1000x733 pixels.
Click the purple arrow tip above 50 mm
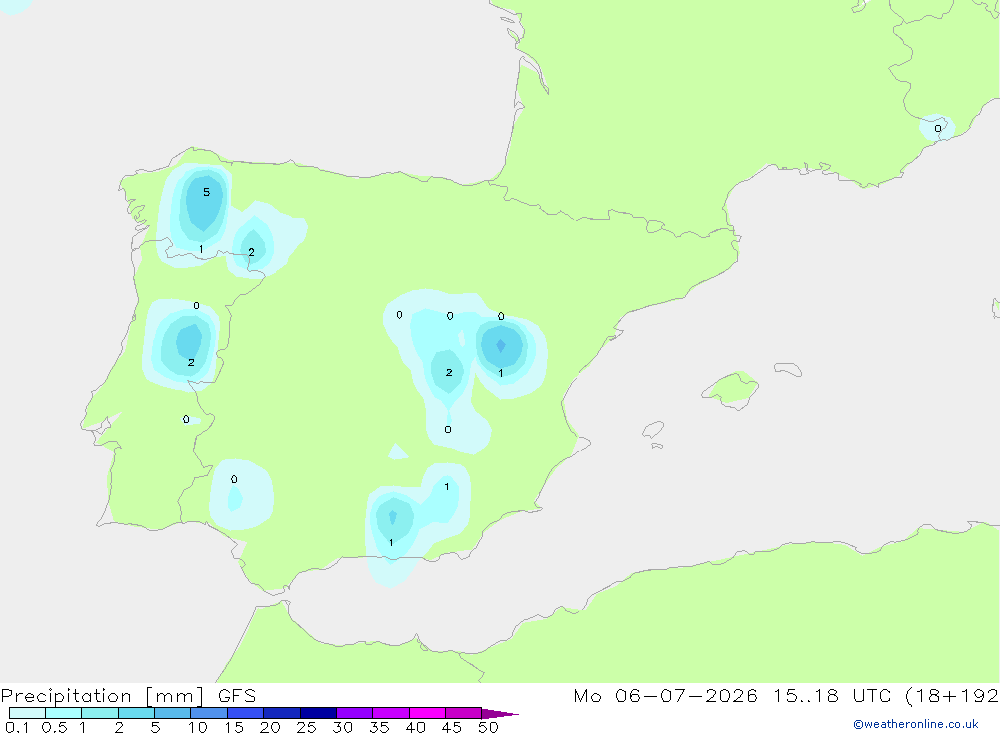[500, 713]
